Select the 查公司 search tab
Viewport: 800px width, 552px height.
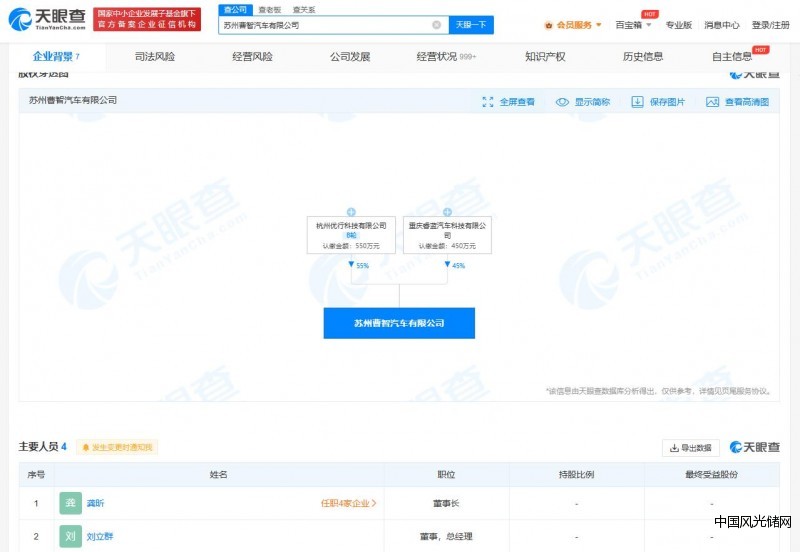pyautogui.click(x=235, y=10)
